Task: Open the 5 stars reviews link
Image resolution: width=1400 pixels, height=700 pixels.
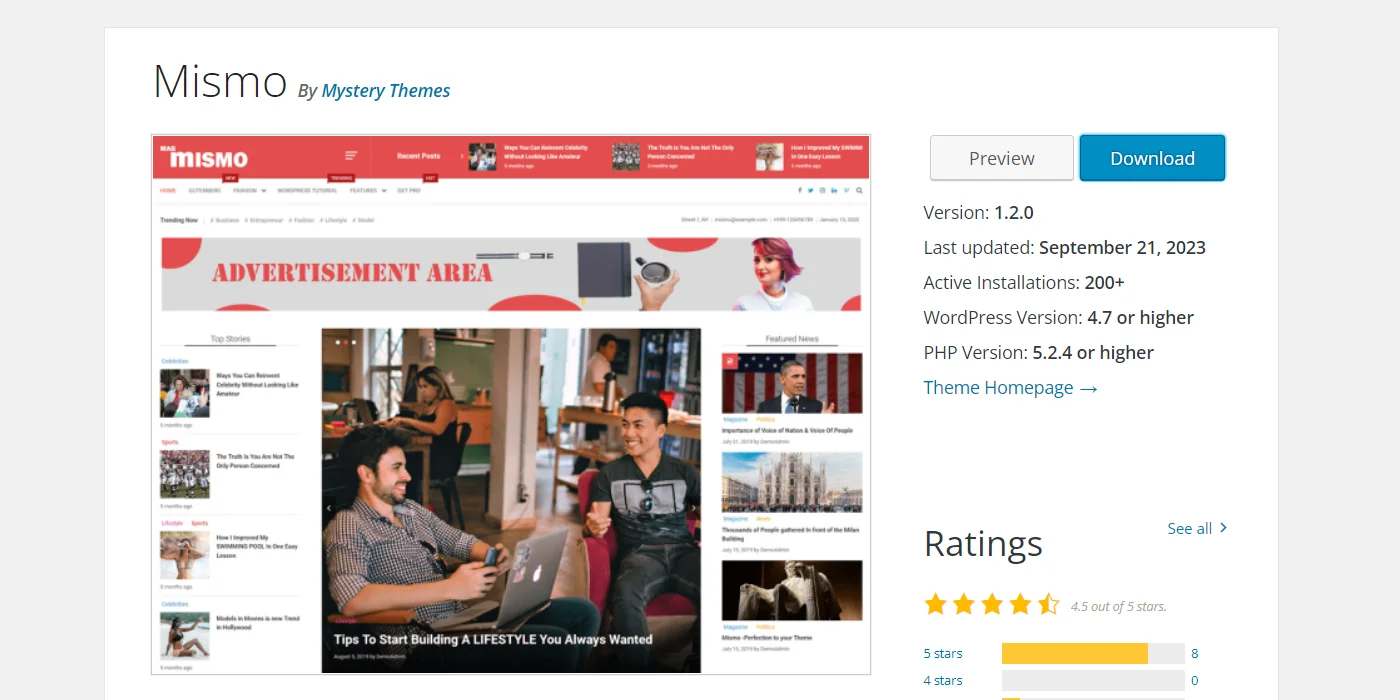Action: pyautogui.click(x=943, y=653)
